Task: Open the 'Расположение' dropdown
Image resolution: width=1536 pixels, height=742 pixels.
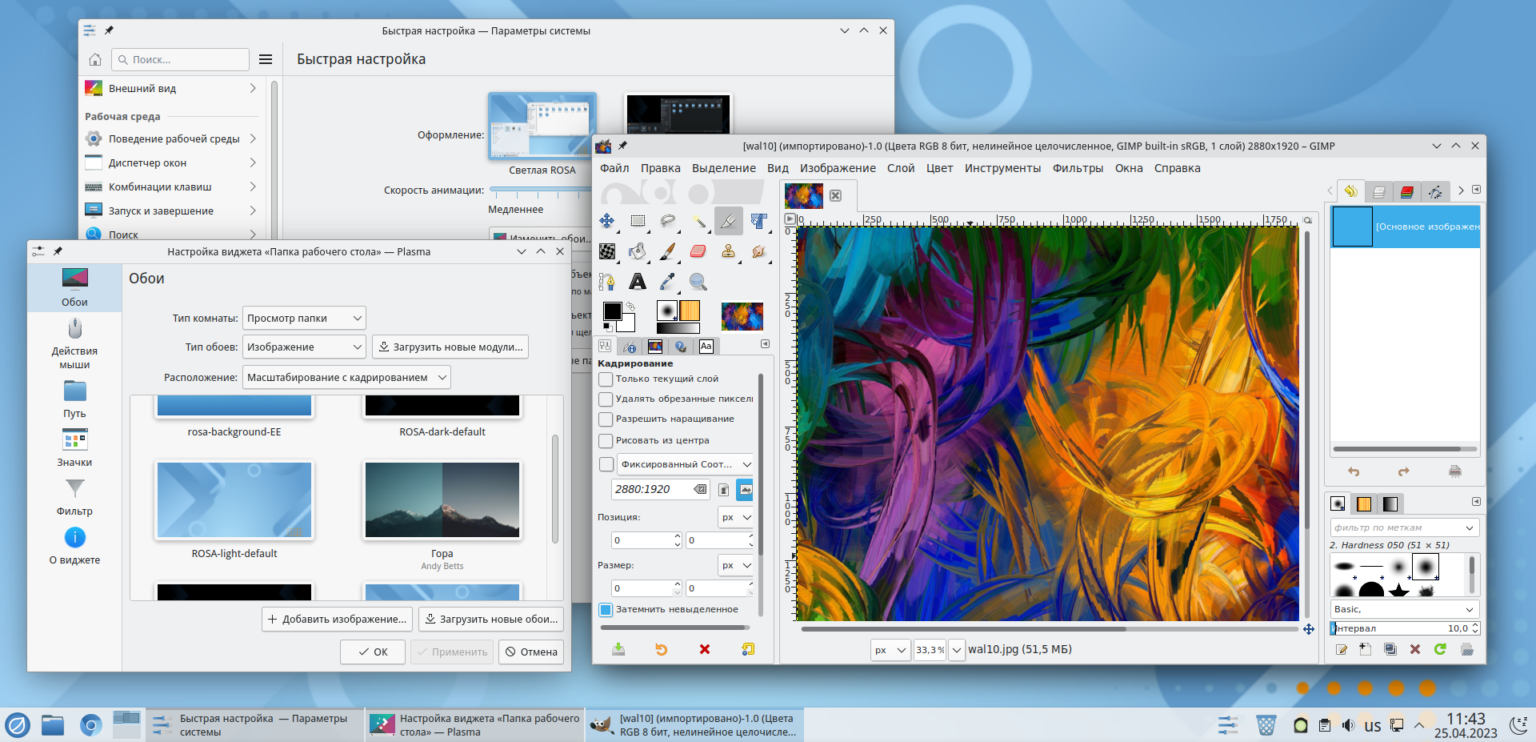Action: [x=347, y=377]
